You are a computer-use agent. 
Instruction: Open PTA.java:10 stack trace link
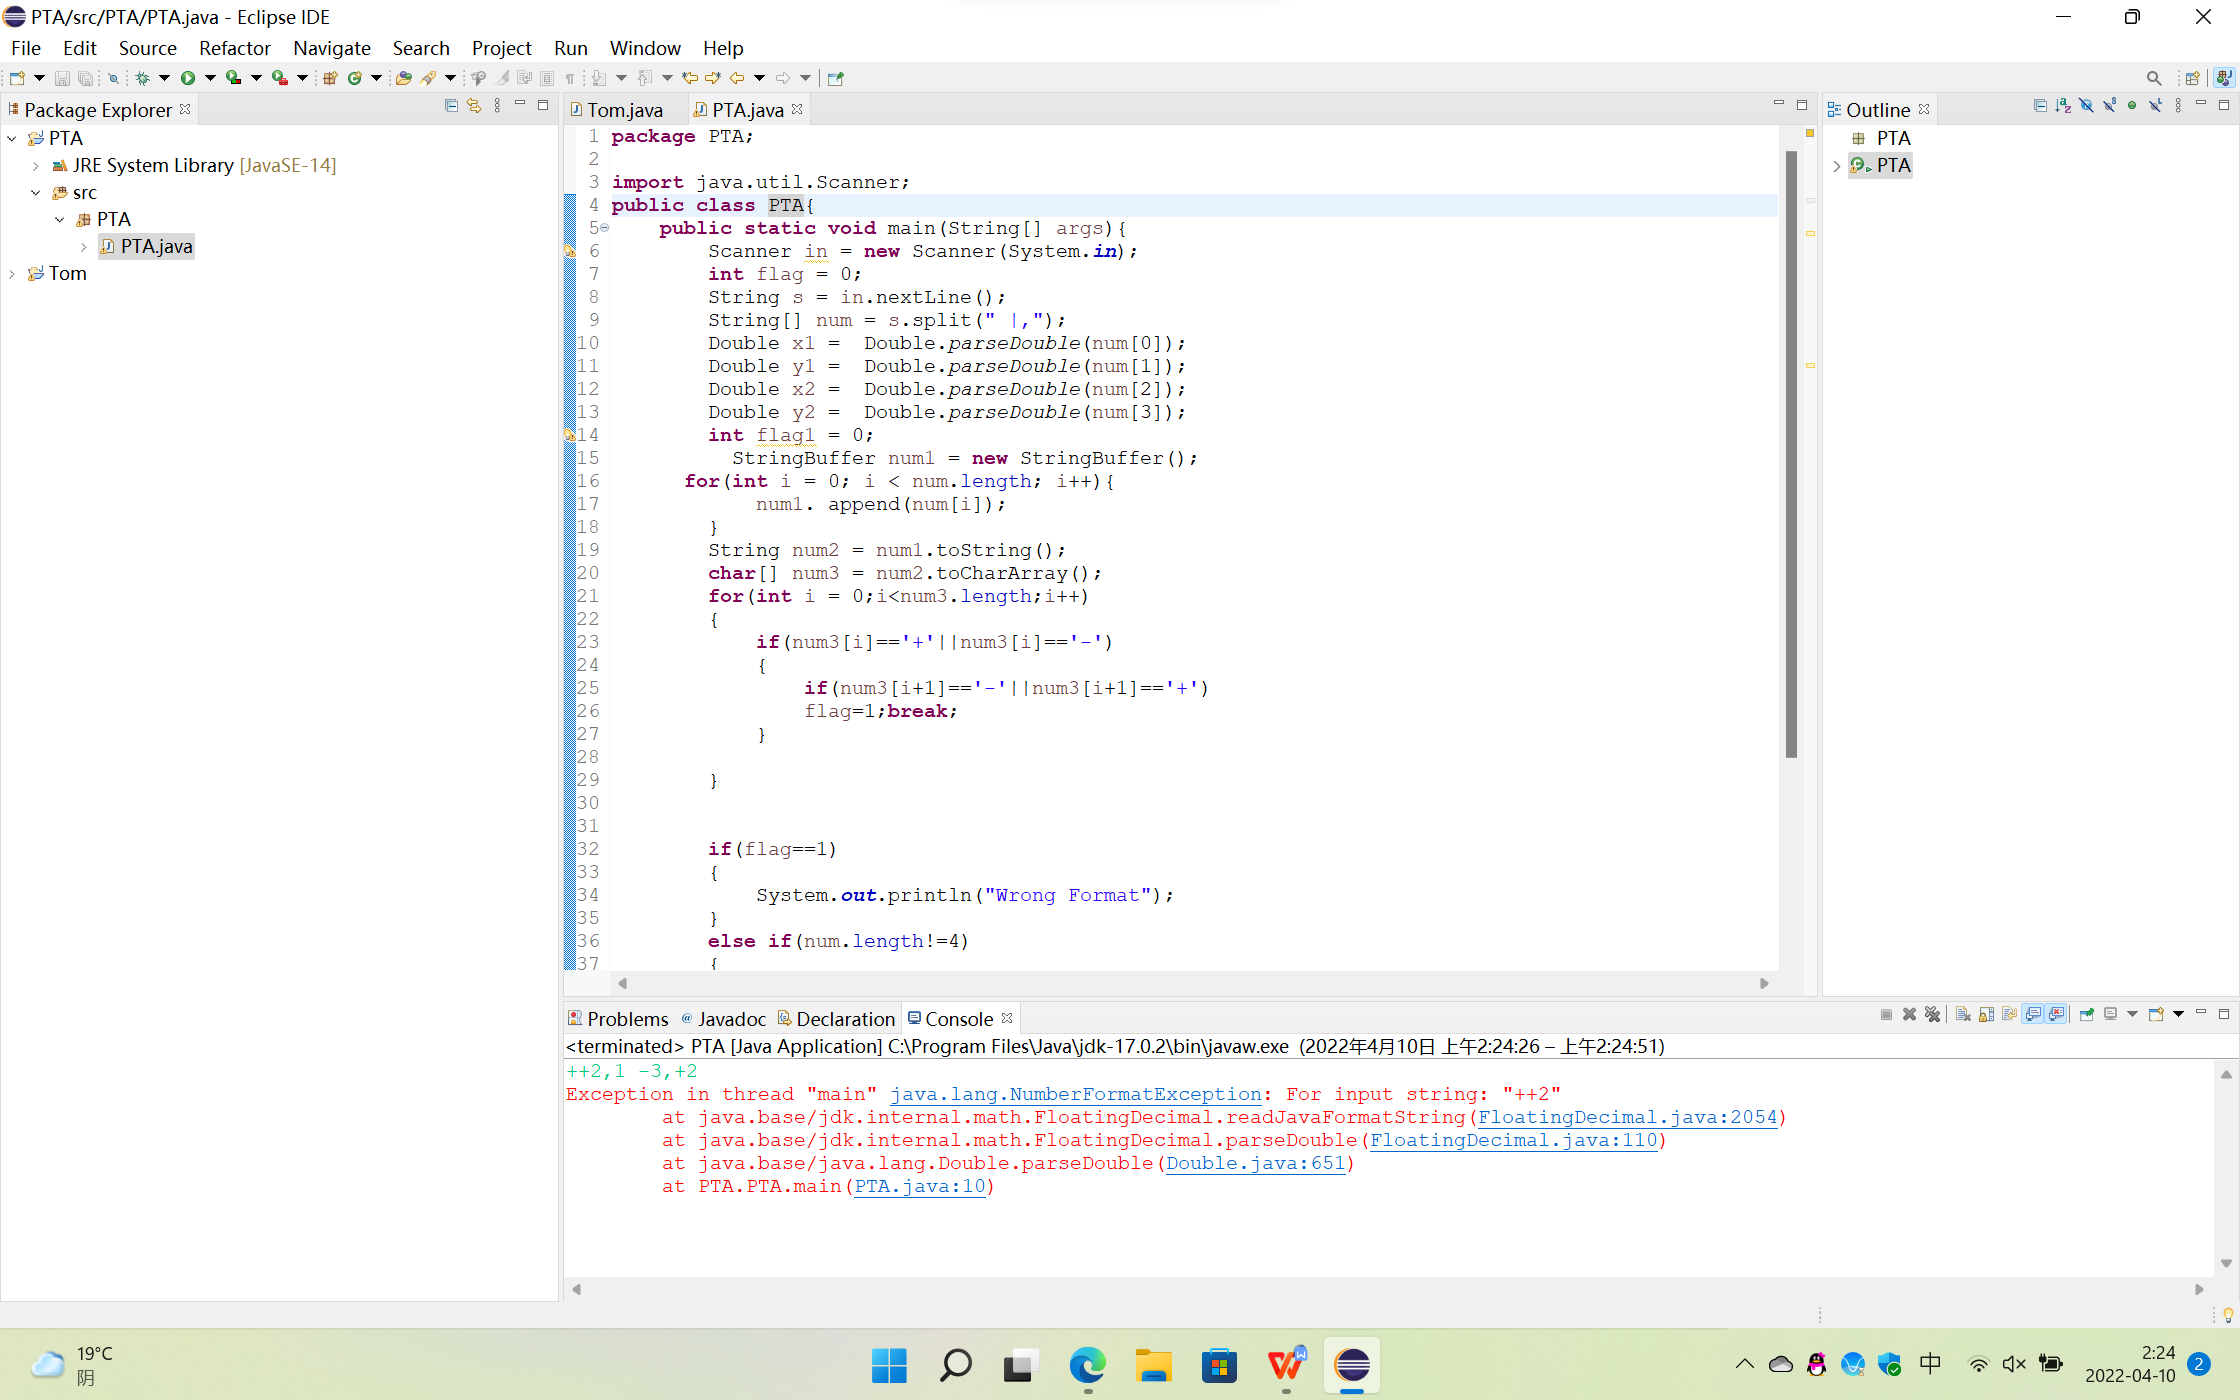[920, 1186]
